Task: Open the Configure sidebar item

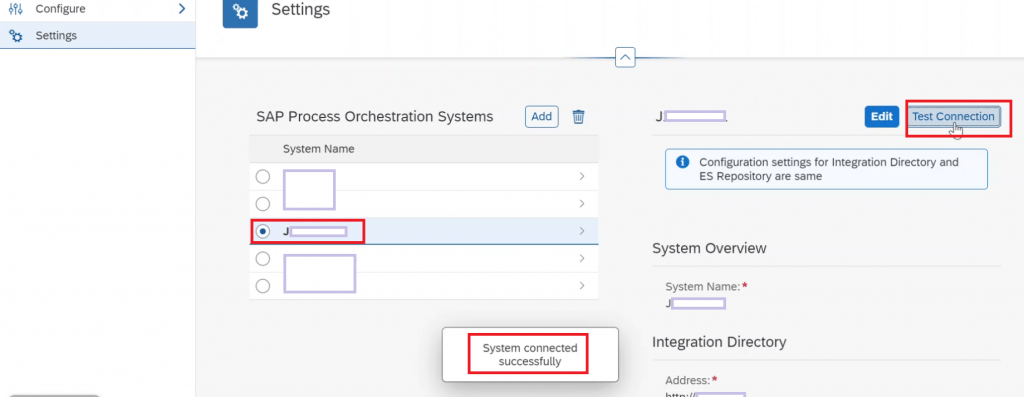Action: (97, 8)
